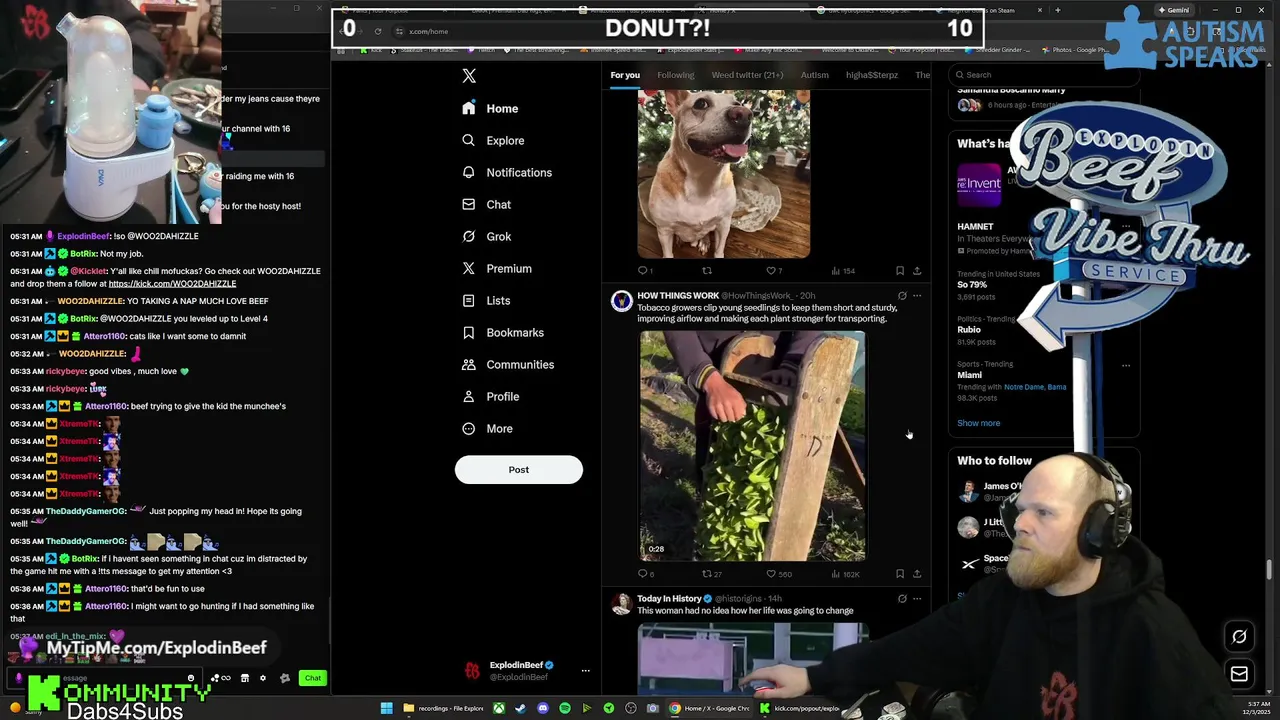The image size is (1280, 720).
Task: Open the kick.com/WOO2DAHIZZLE chat link
Action: click(x=172, y=284)
